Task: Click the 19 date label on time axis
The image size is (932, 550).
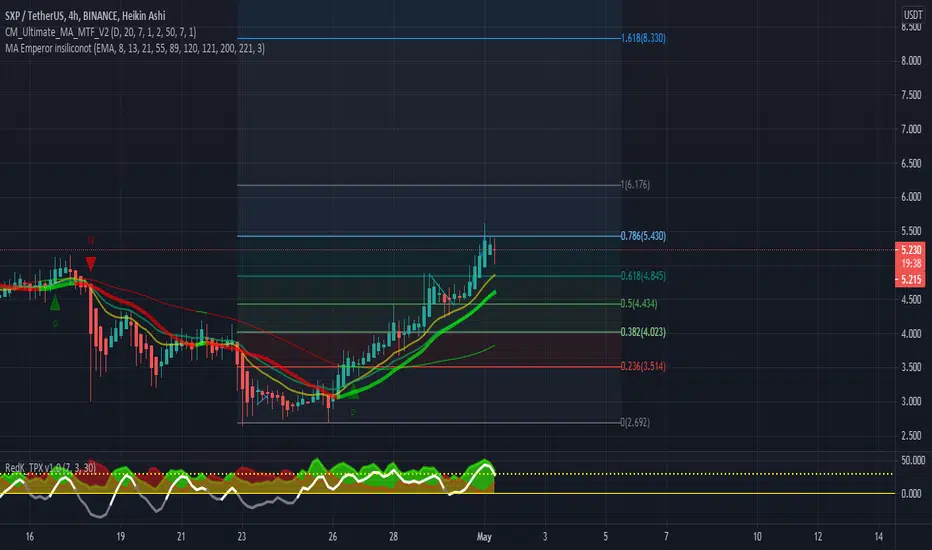Action: coord(120,537)
